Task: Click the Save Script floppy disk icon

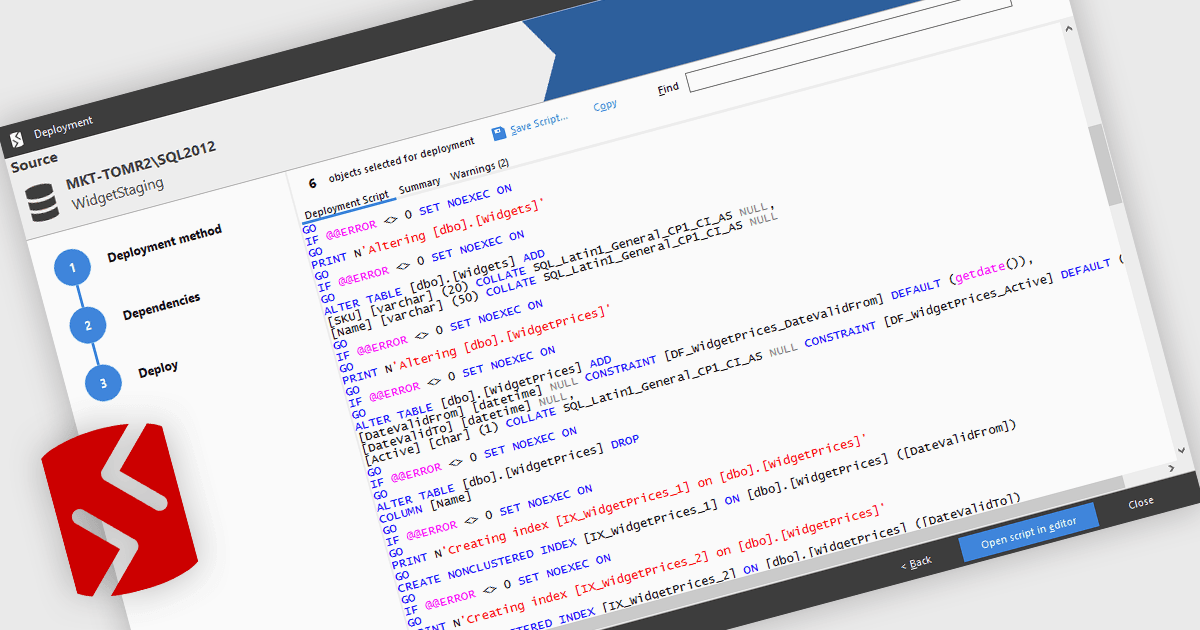Action: pos(499,134)
